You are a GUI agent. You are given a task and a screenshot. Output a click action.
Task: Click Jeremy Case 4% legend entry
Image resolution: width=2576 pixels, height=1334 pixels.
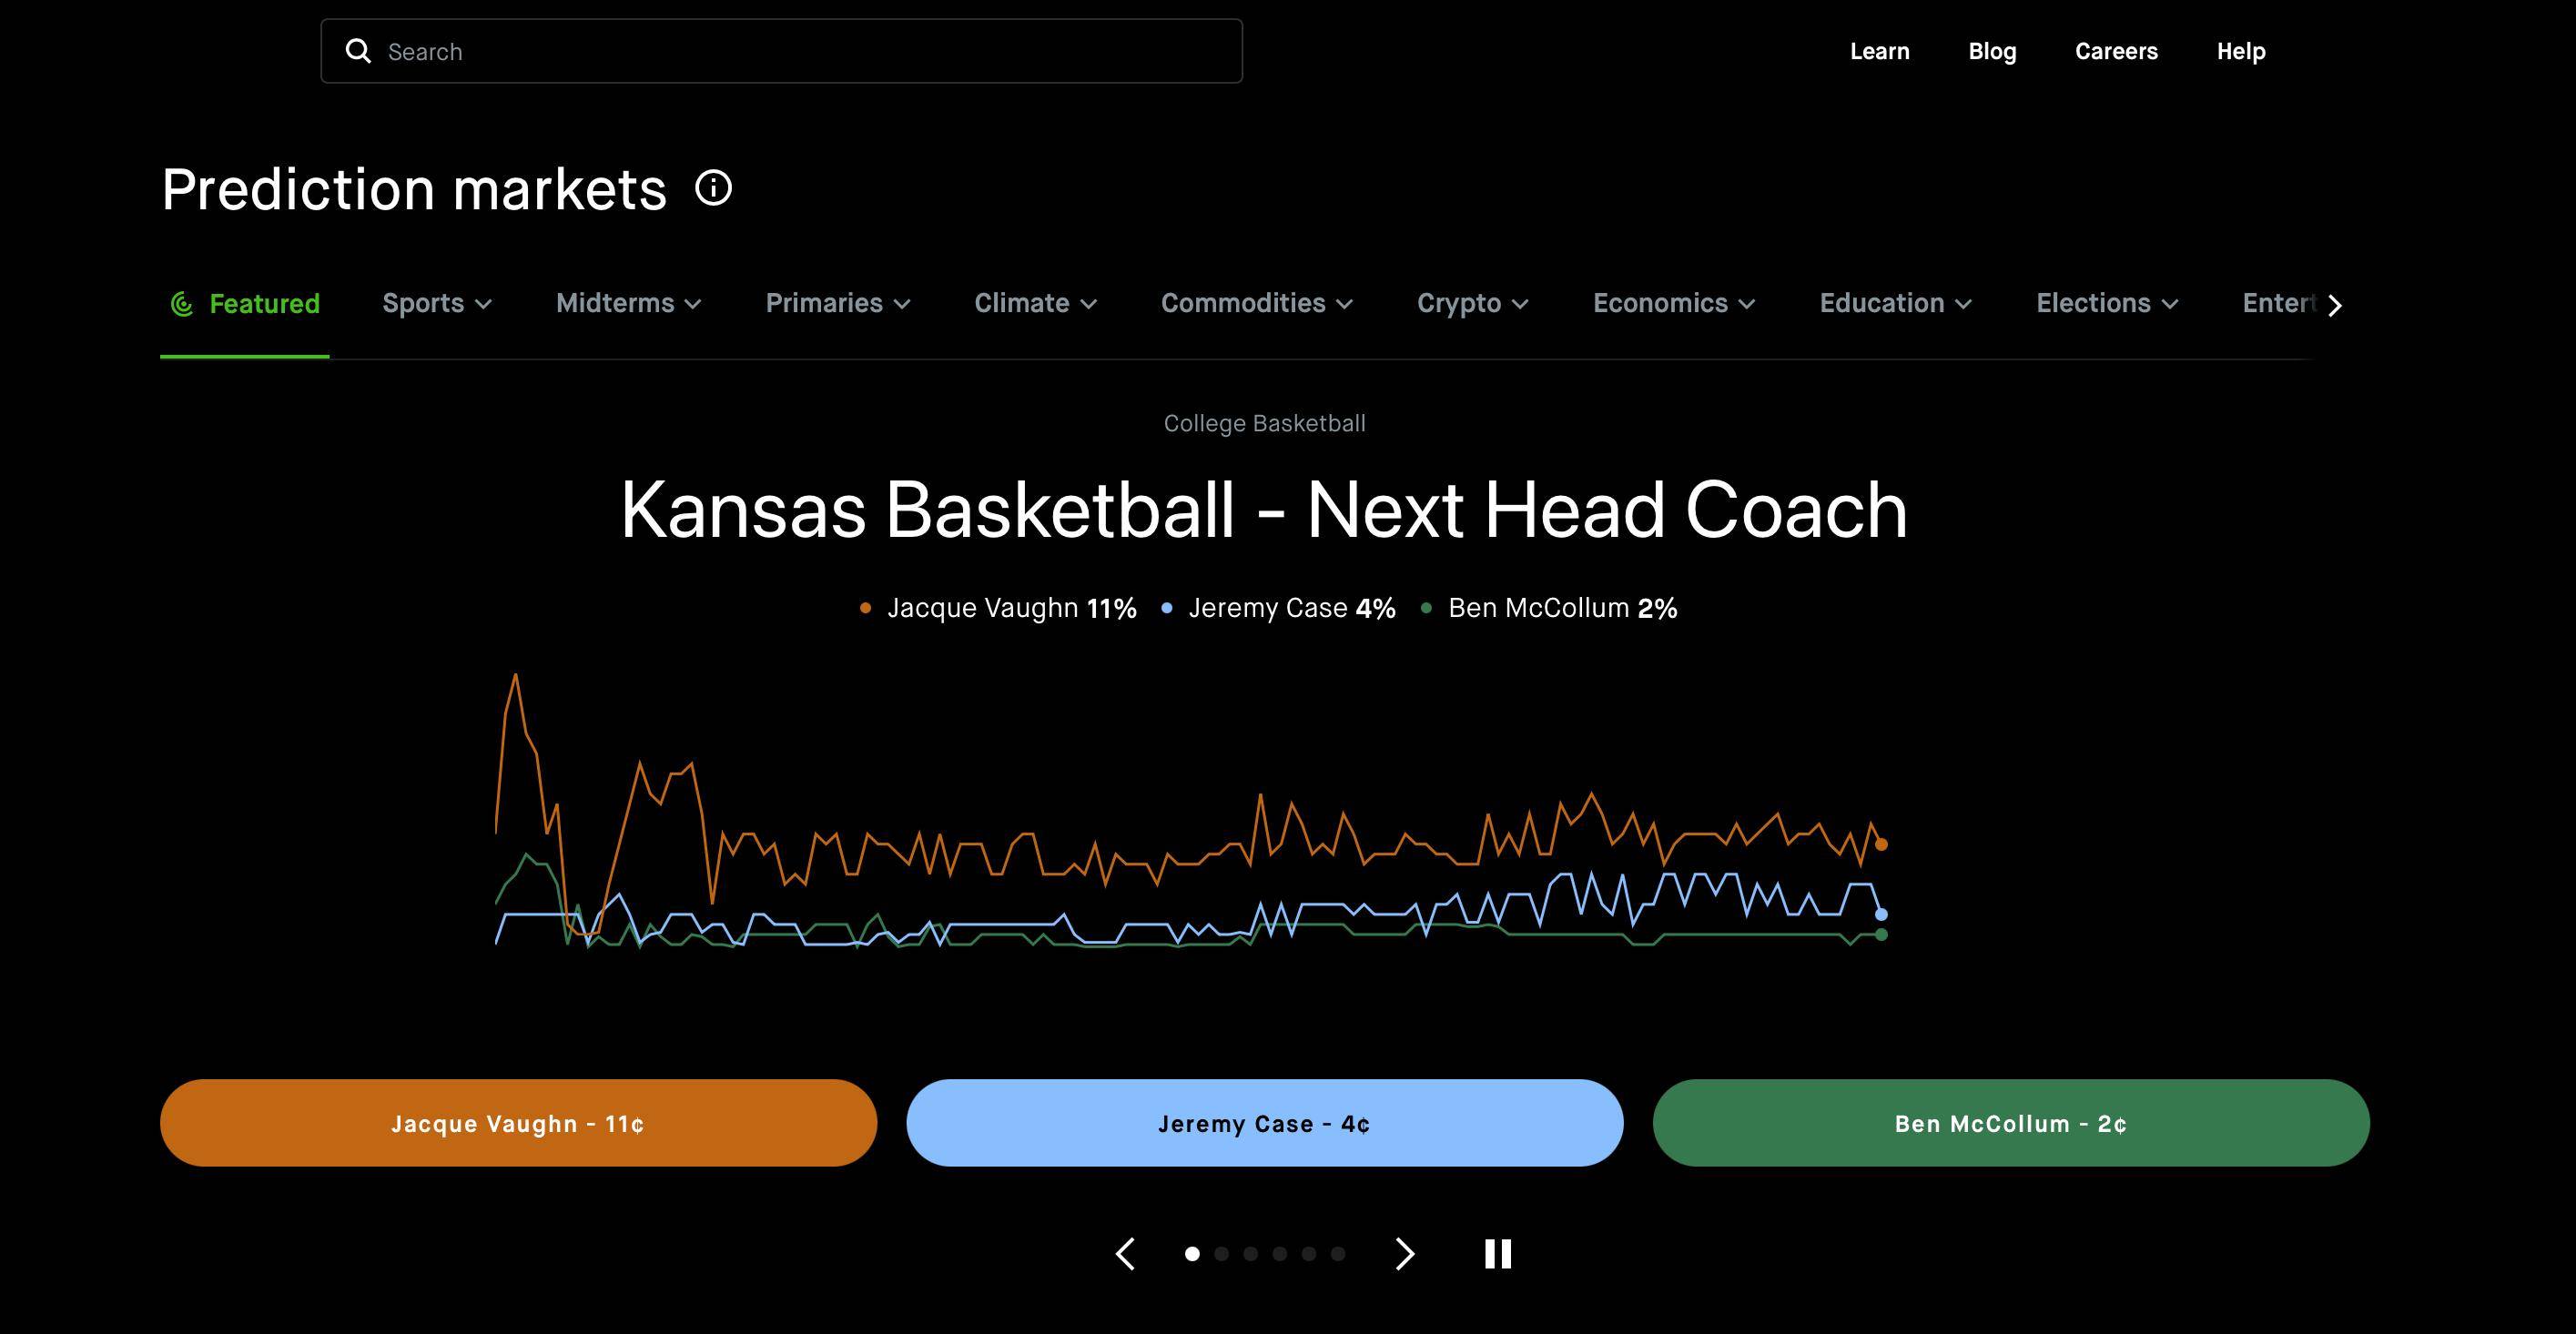(1278, 608)
